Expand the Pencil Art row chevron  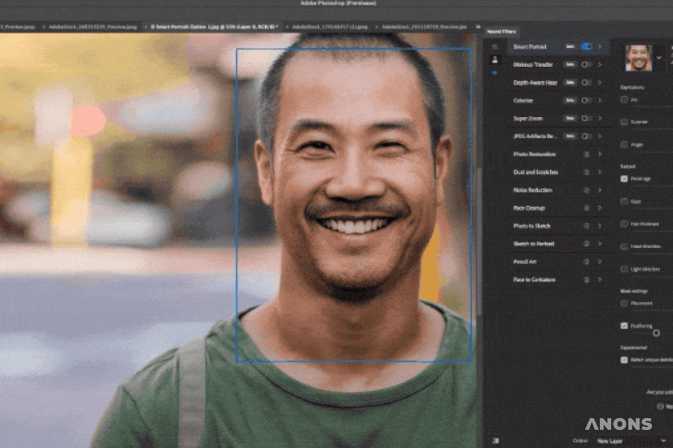(x=600, y=262)
